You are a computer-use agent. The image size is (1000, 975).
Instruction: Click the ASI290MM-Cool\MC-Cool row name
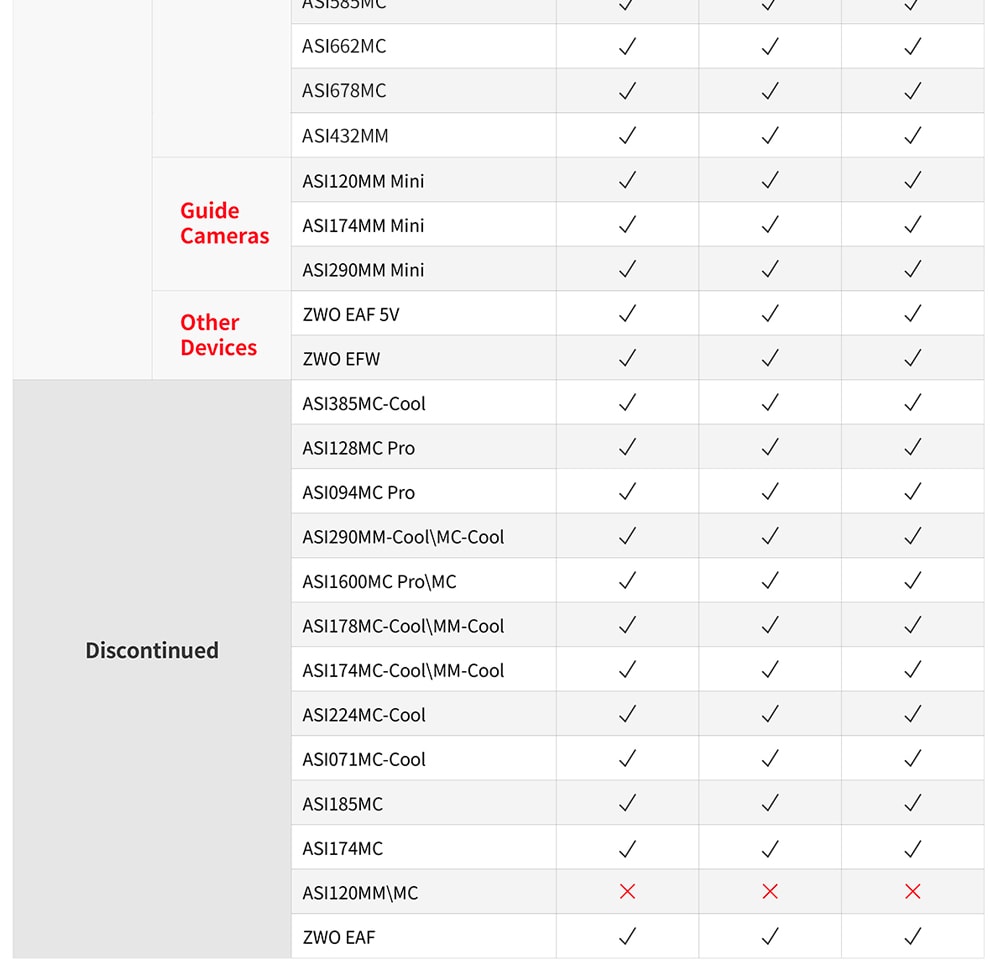tap(403, 537)
